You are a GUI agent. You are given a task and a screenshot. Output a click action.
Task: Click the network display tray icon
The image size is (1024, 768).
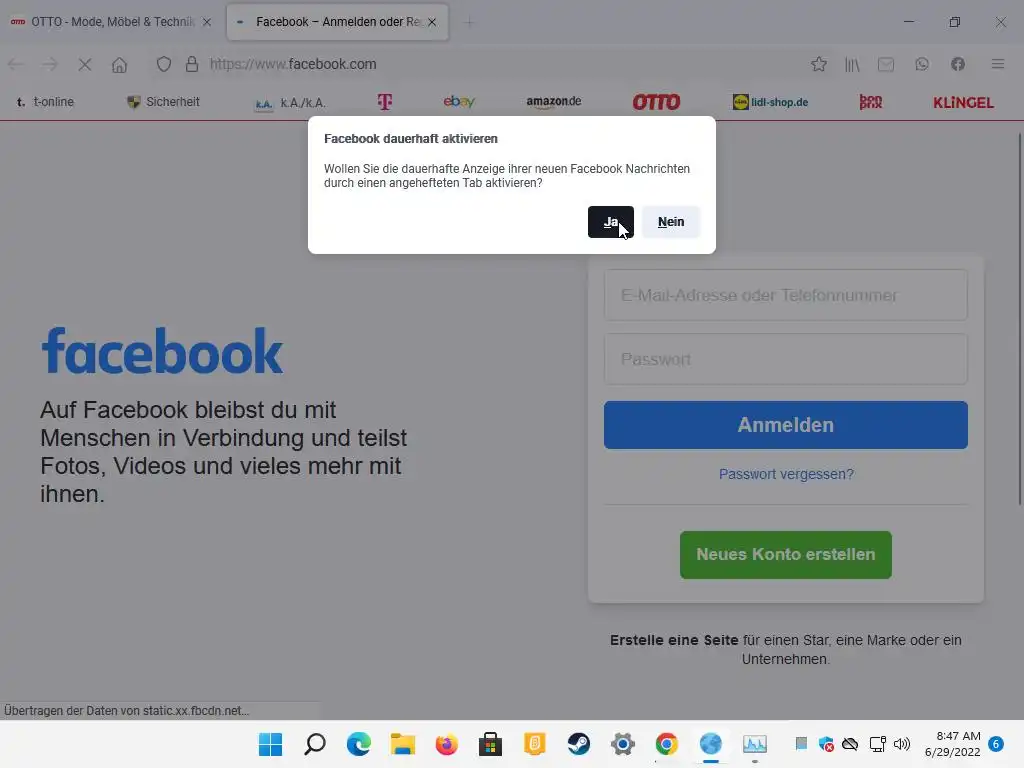(x=878, y=744)
